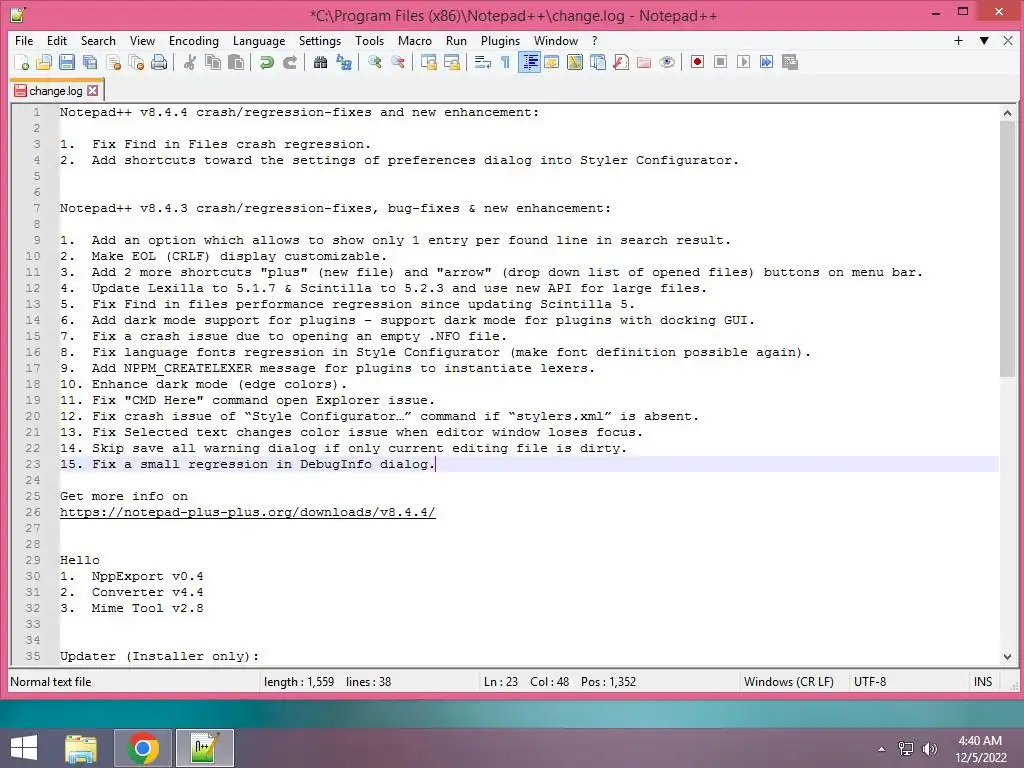Open the Macro menu
Screen dimensions: 1024x768
[415, 40]
